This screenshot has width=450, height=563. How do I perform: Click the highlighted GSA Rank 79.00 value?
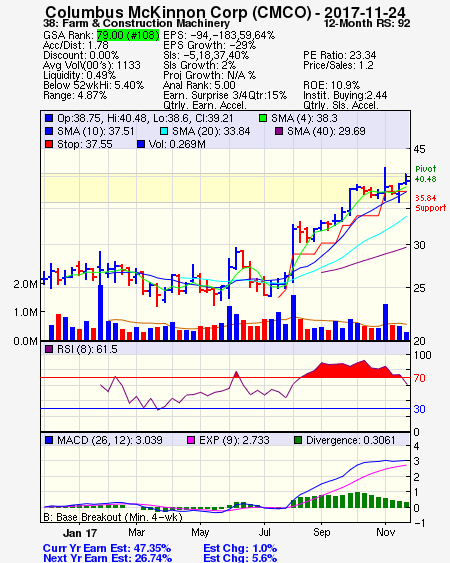point(128,35)
